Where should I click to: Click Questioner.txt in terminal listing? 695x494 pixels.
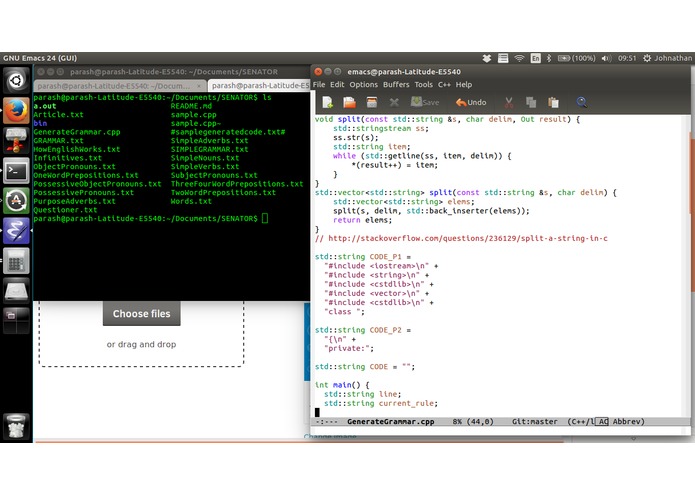65,210
